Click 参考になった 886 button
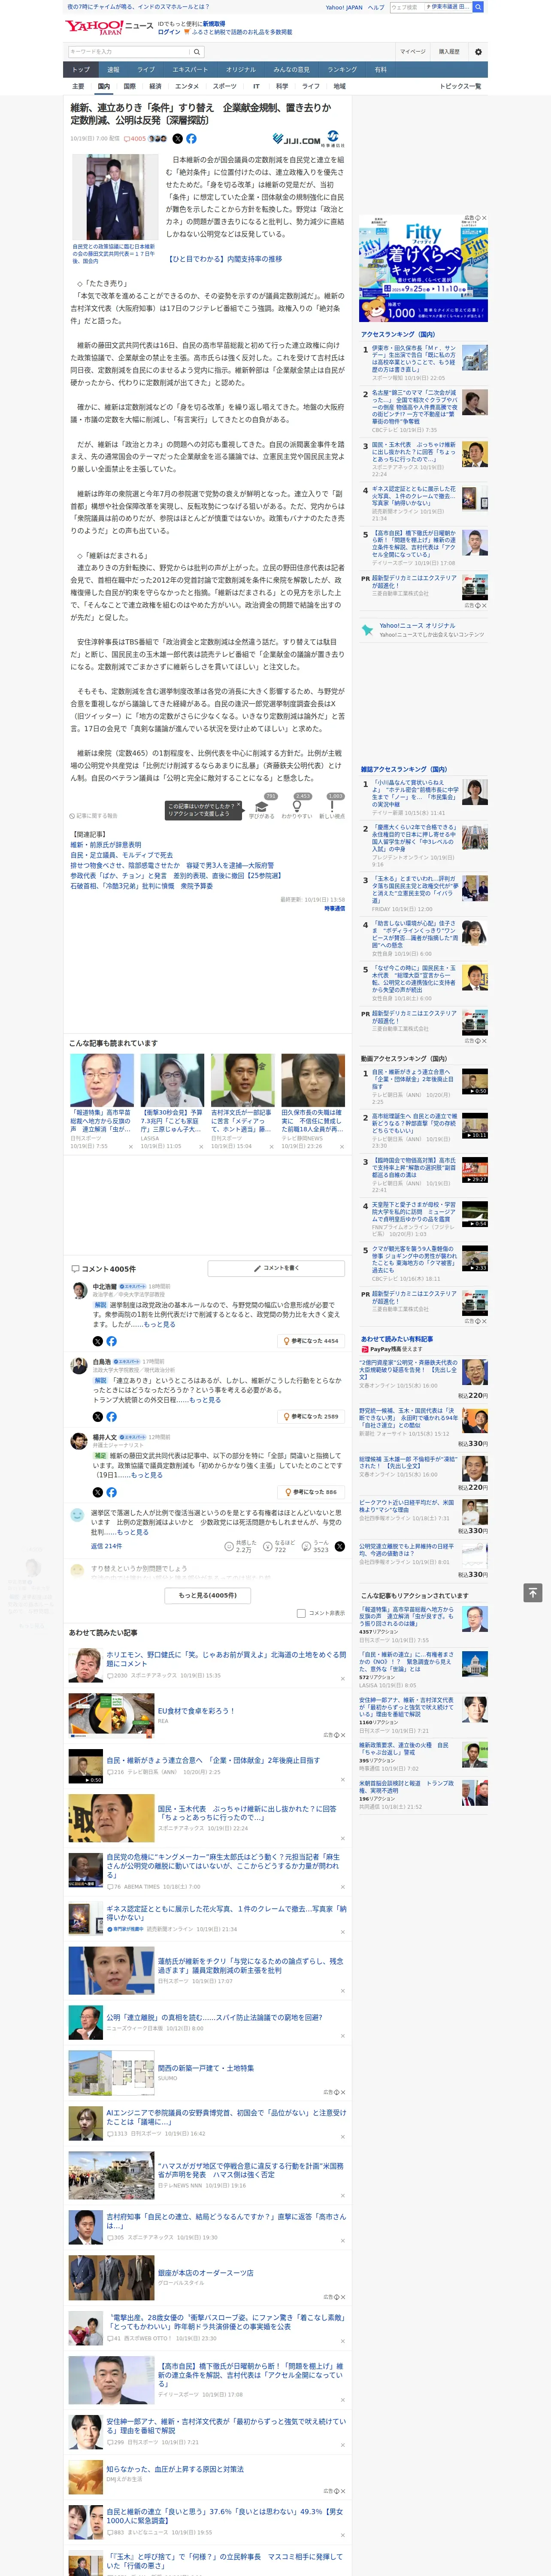Viewport: 551px width, 2576px height. click(x=312, y=1492)
